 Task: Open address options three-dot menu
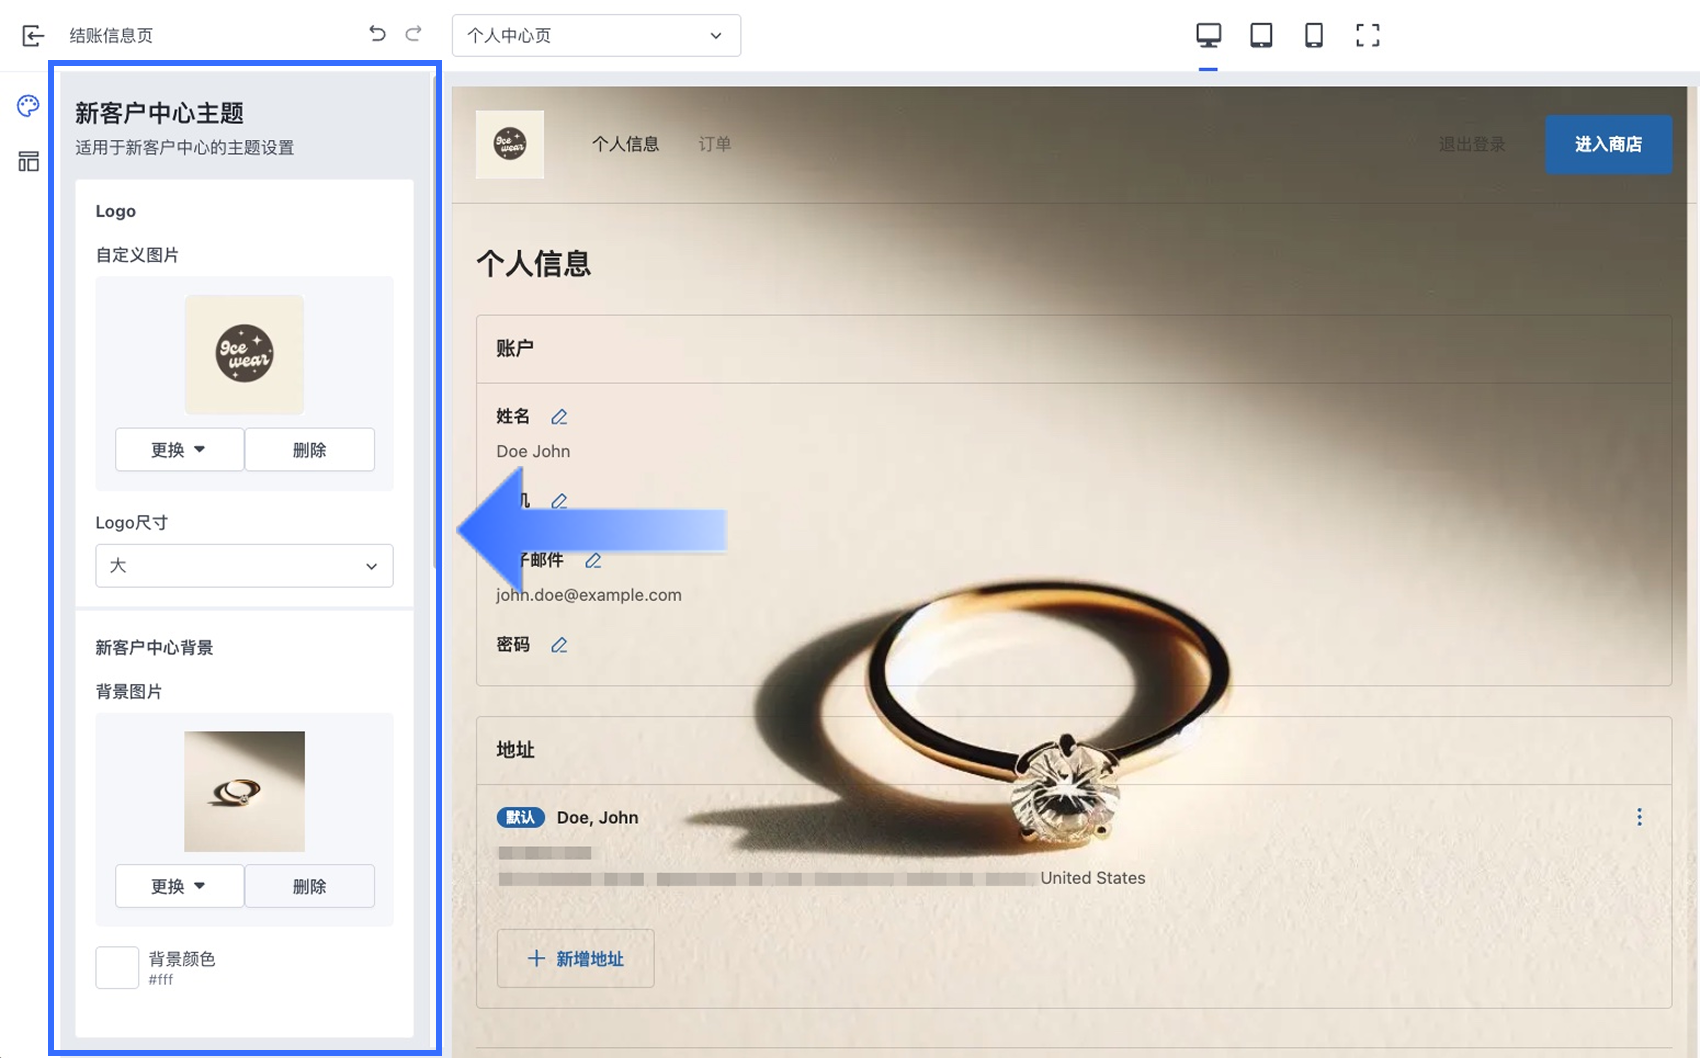click(1639, 817)
